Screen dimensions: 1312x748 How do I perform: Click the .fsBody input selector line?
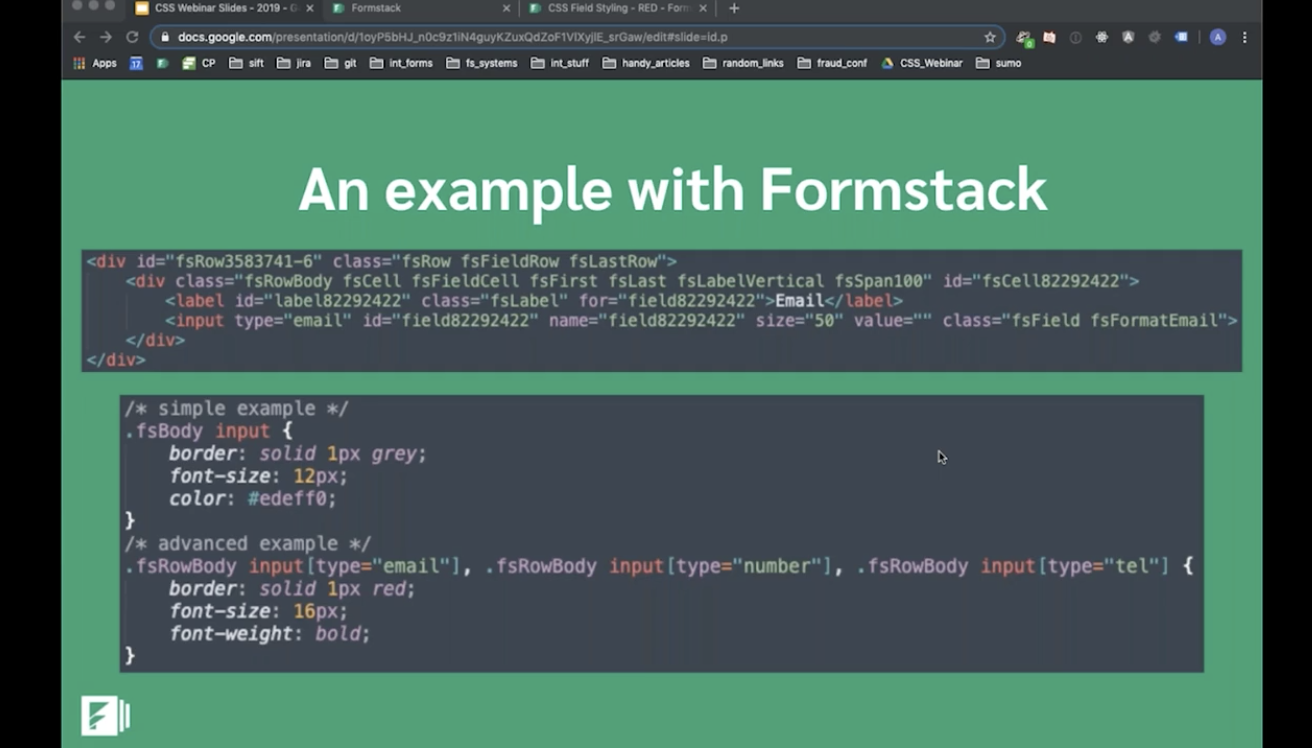coord(209,431)
